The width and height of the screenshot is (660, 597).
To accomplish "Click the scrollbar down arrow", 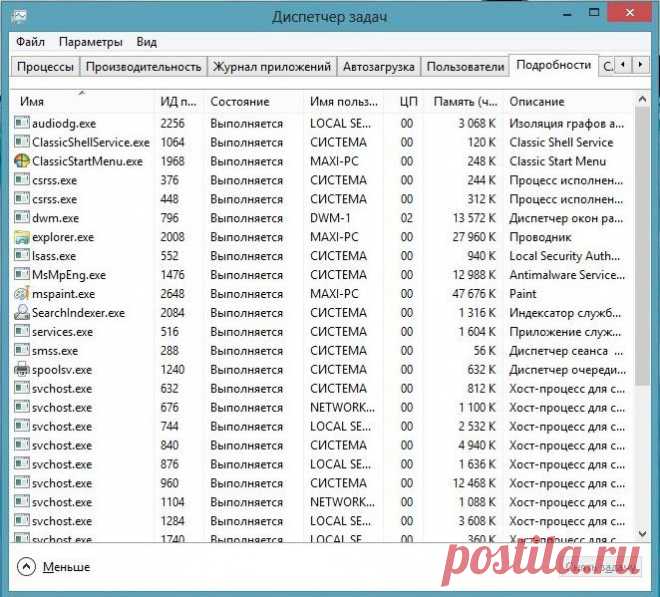I will (642, 533).
